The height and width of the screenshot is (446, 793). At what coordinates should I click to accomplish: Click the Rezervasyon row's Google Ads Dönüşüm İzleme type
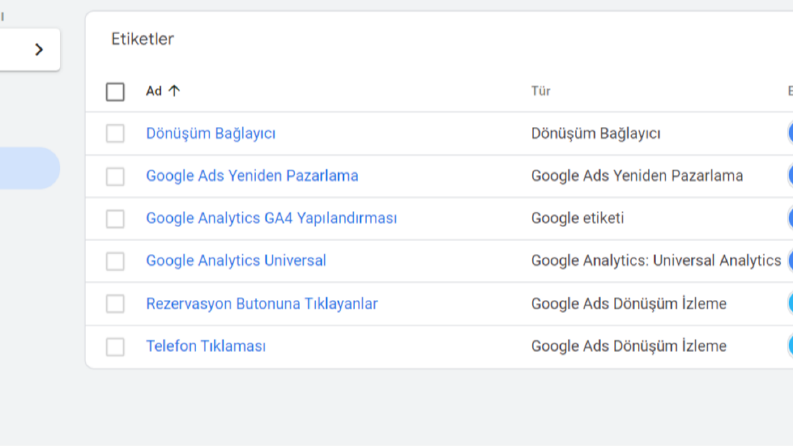point(629,303)
